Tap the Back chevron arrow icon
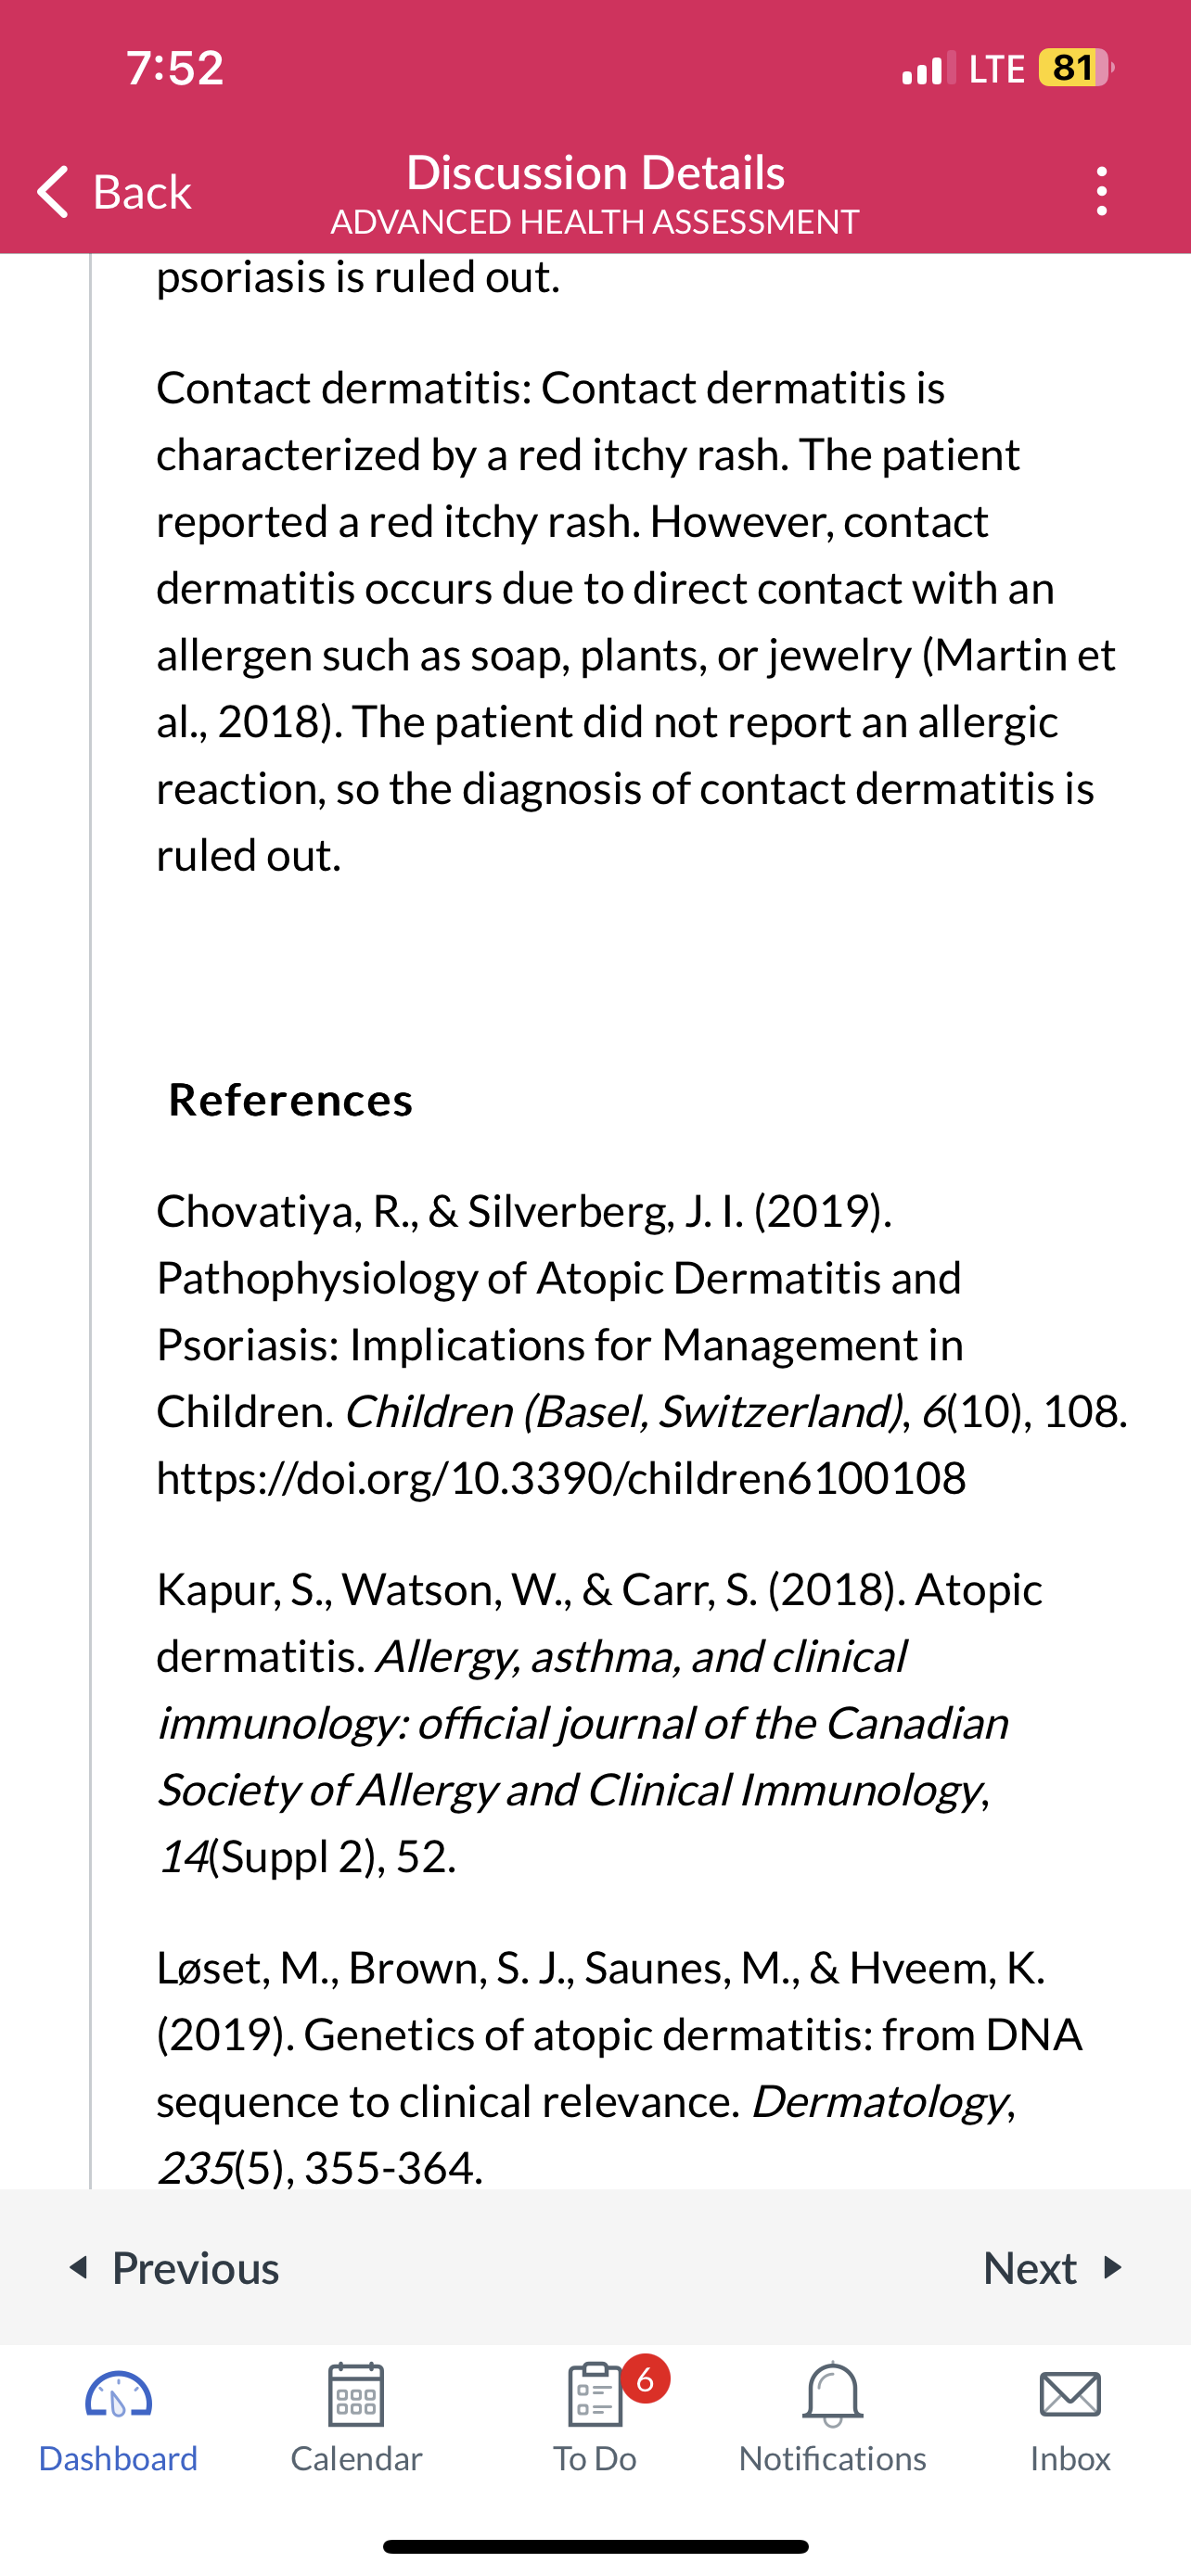This screenshot has height=2576, width=1191. (x=53, y=191)
